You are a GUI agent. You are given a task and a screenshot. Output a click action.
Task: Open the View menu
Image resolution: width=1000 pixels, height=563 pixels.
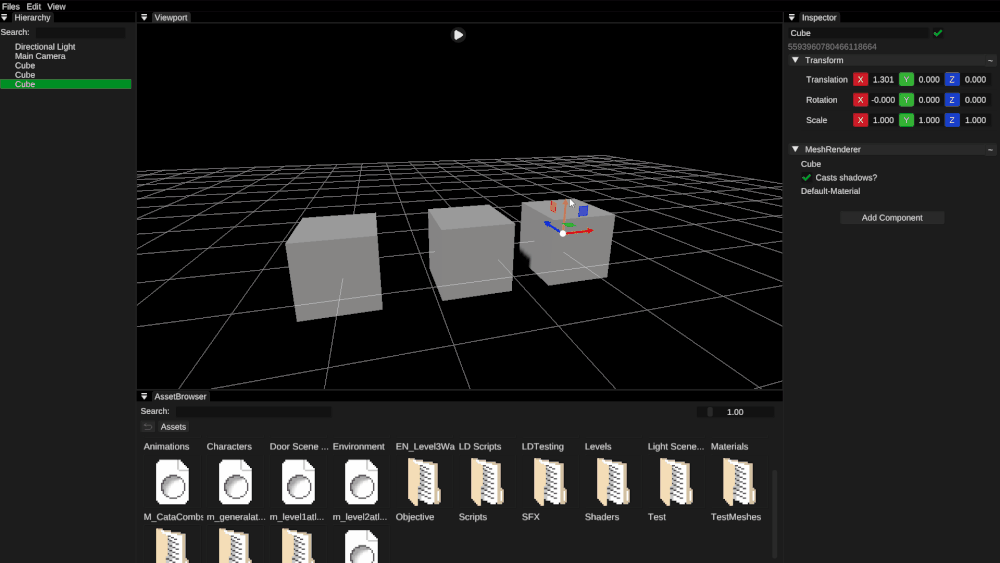(57, 6)
